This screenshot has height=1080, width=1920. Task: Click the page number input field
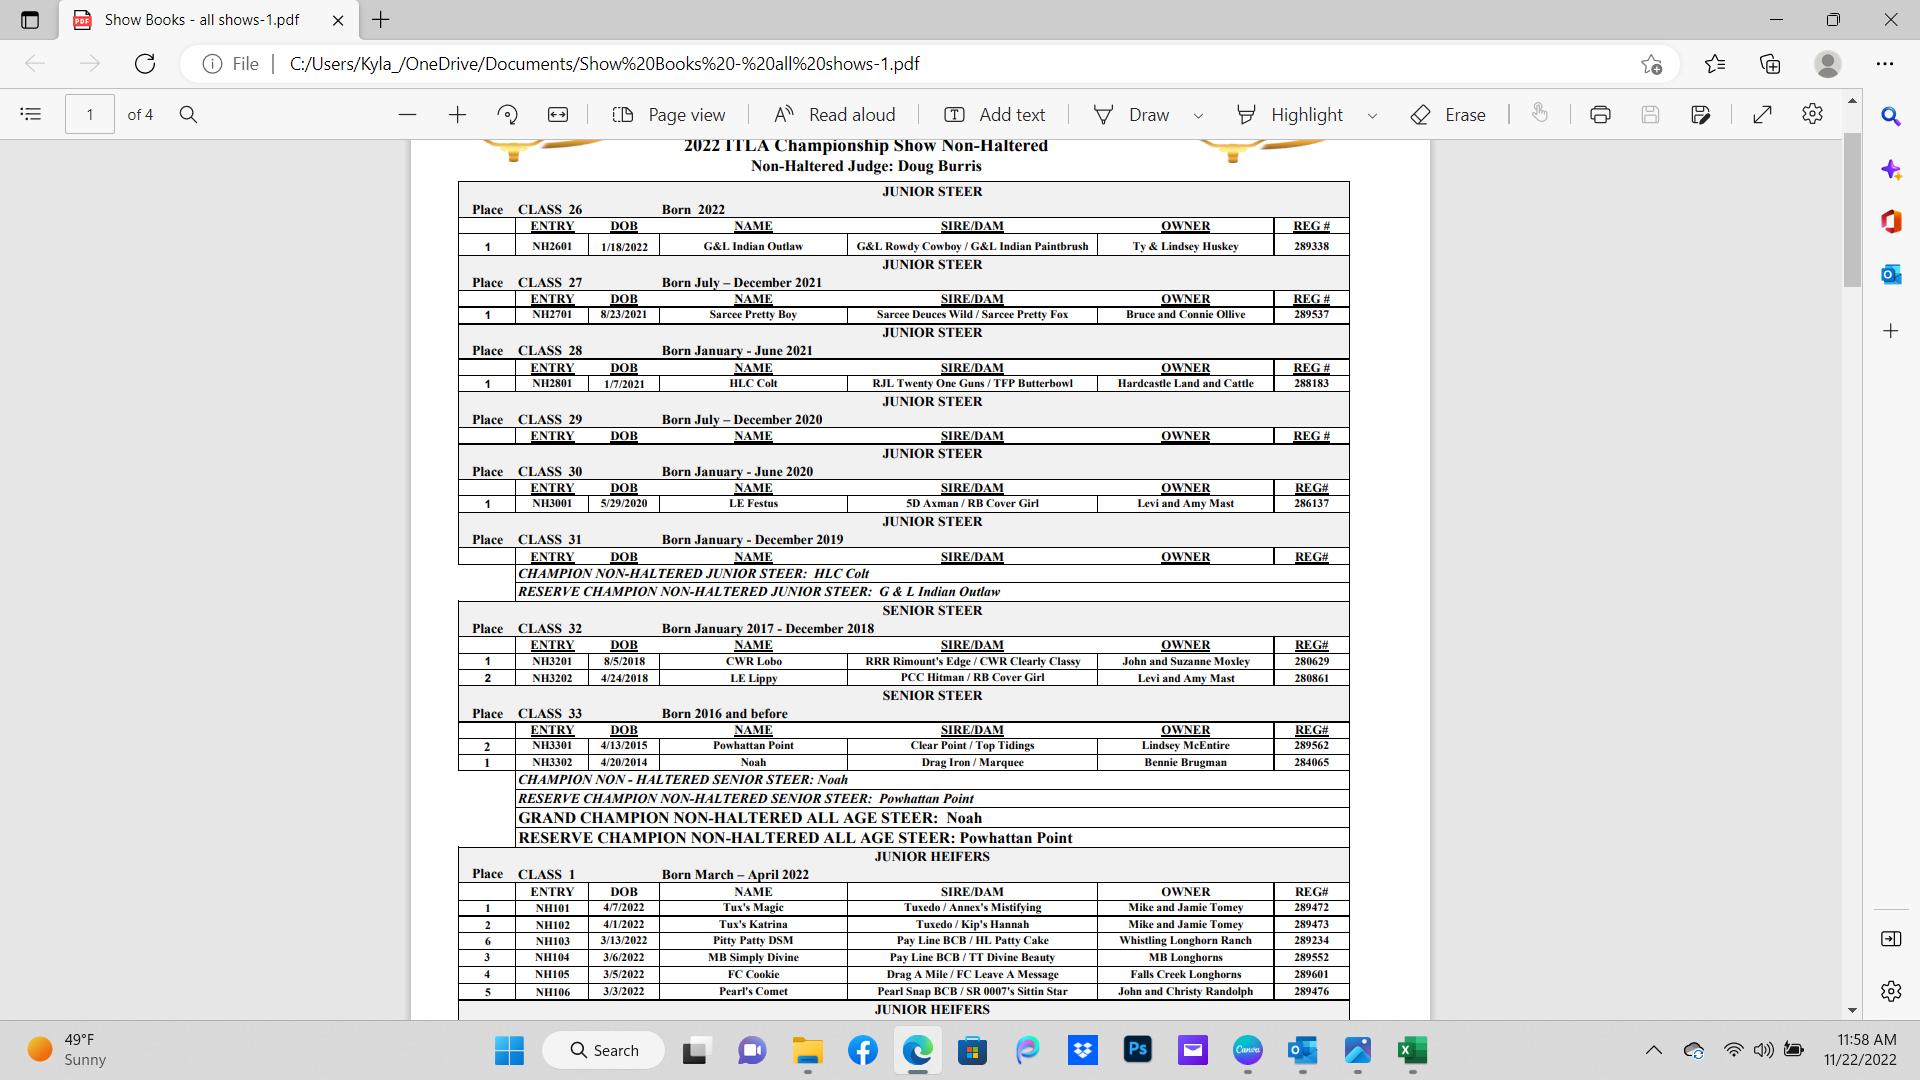point(90,115)
